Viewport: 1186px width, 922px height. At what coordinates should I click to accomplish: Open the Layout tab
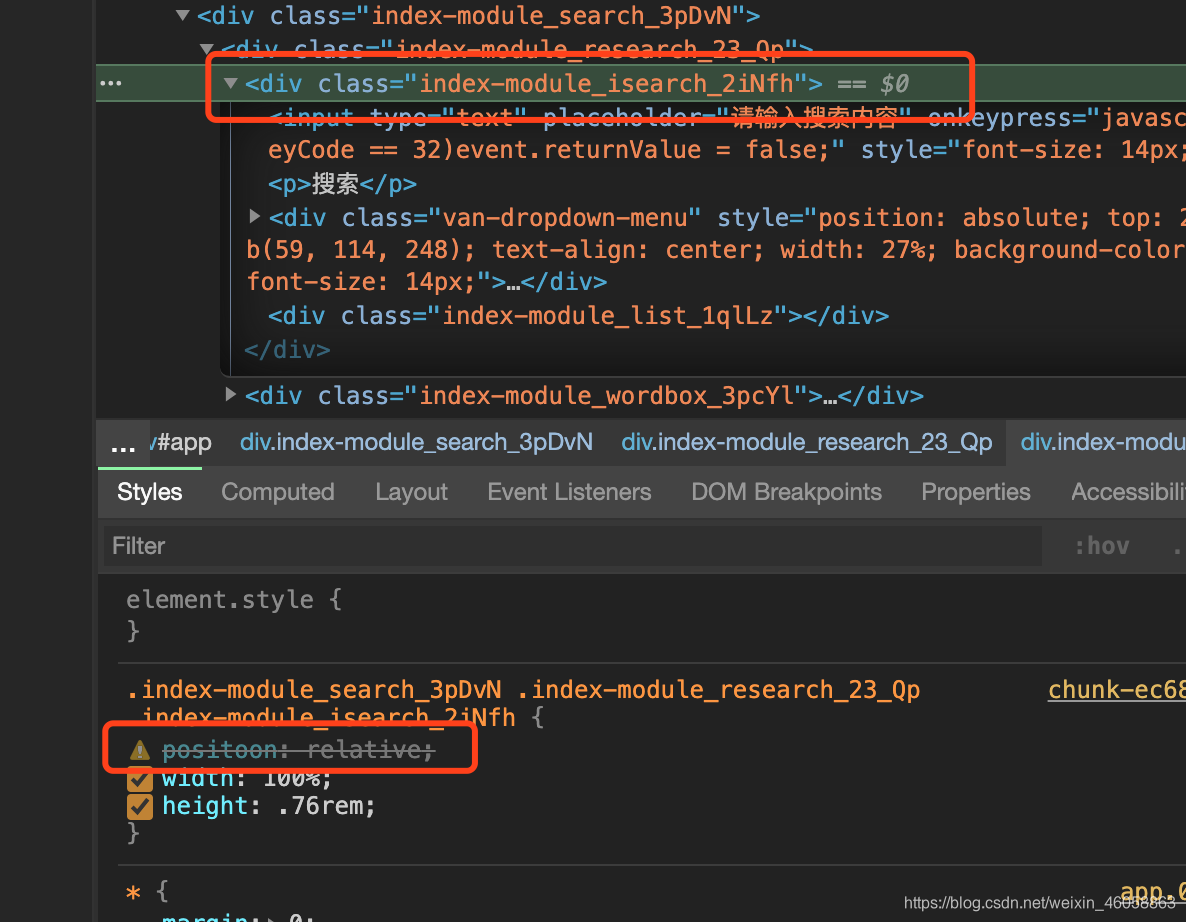tap(411, 492)
